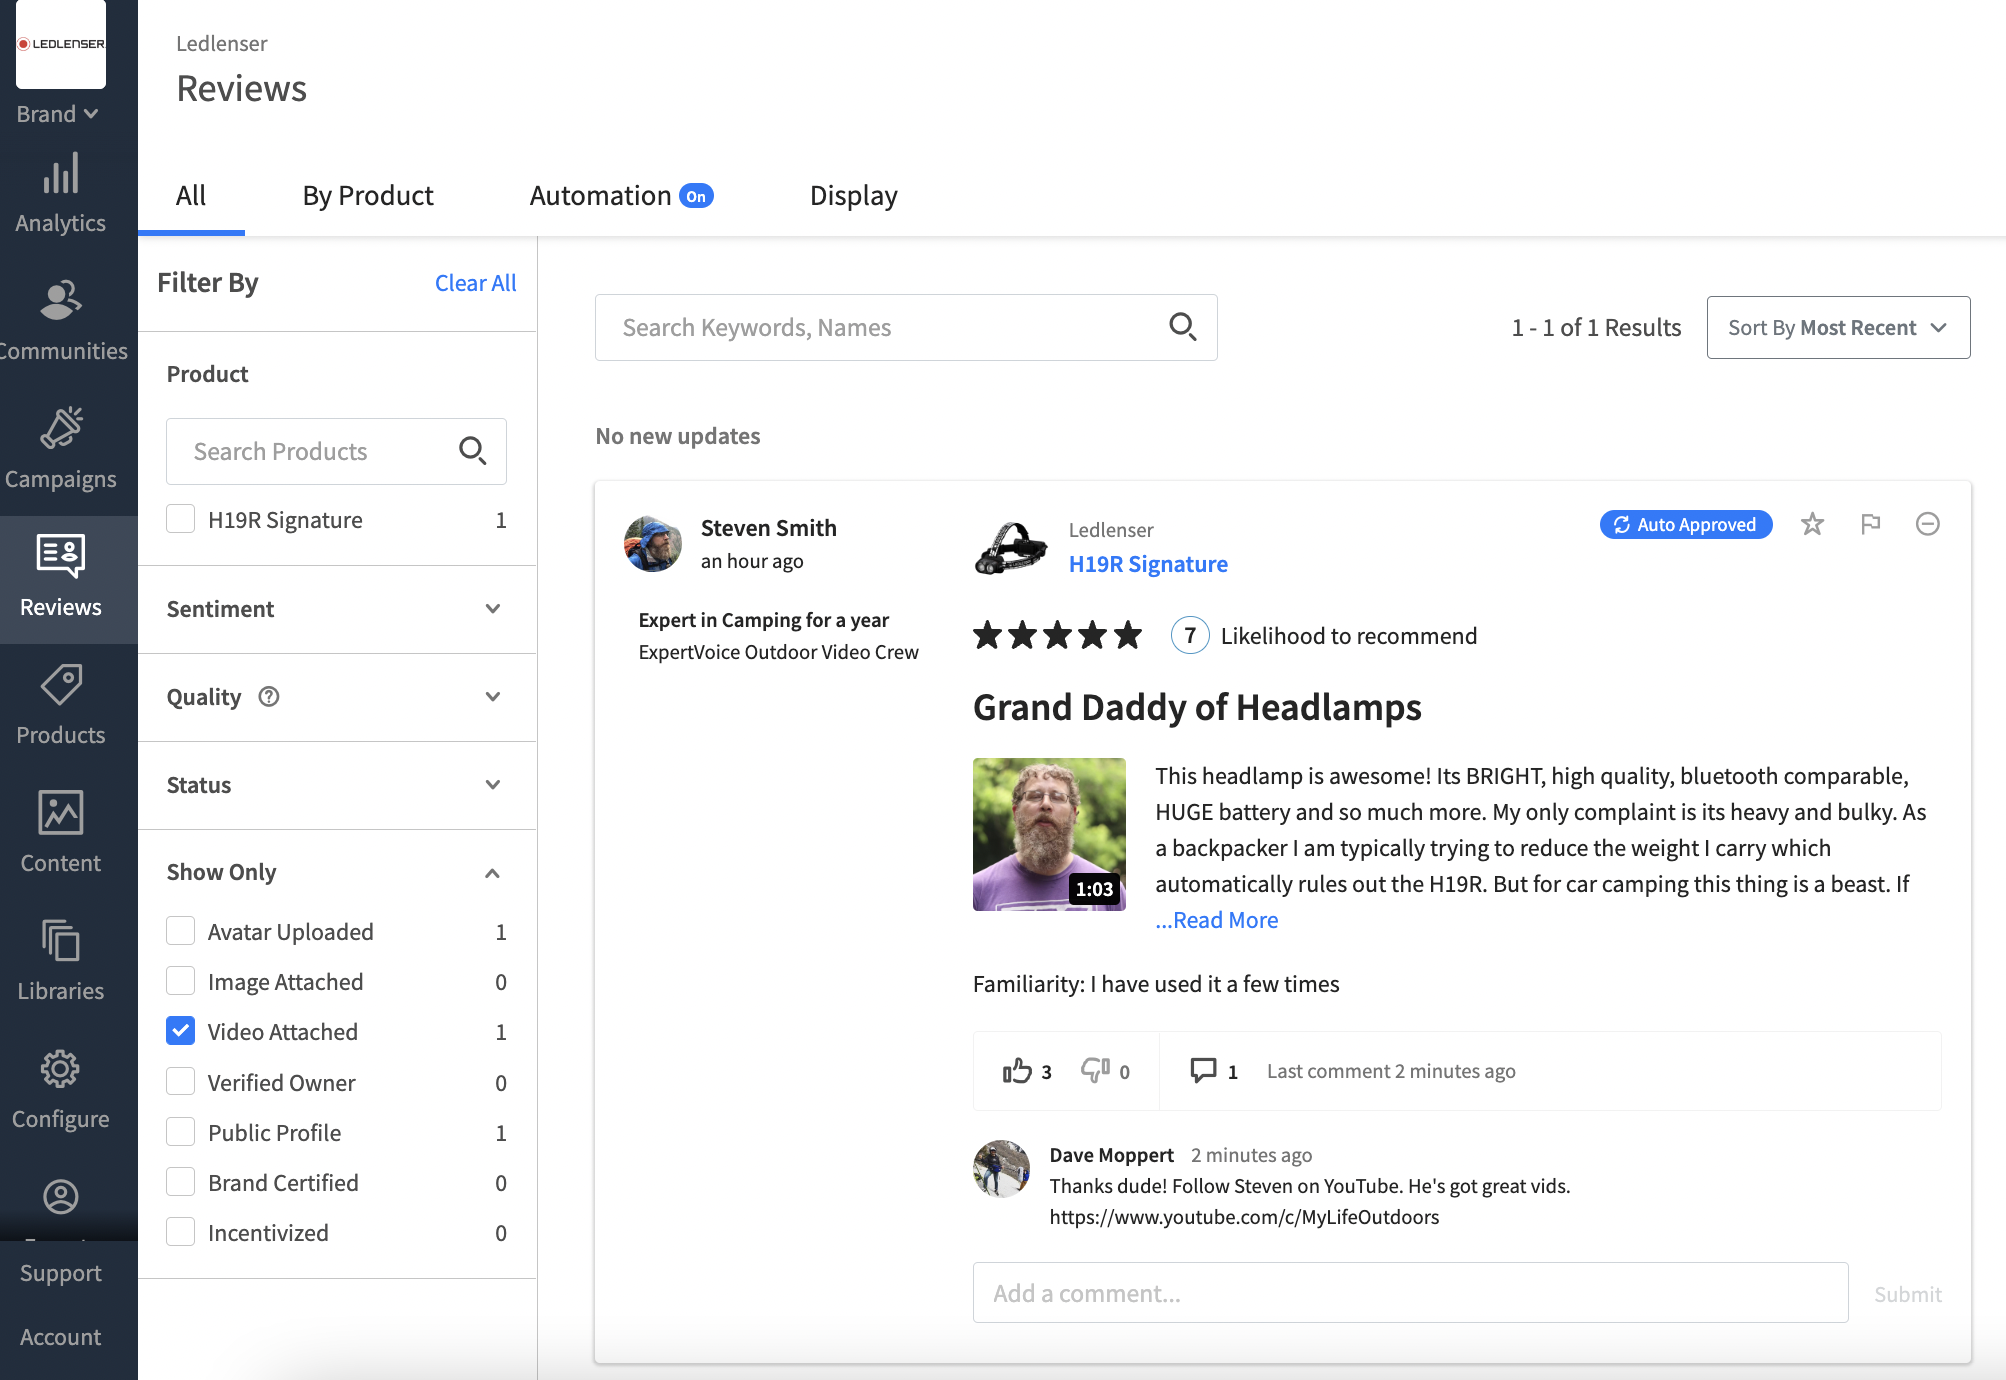Click the '1 - 1 of 1 Results' text

[x=1596, y=327]
